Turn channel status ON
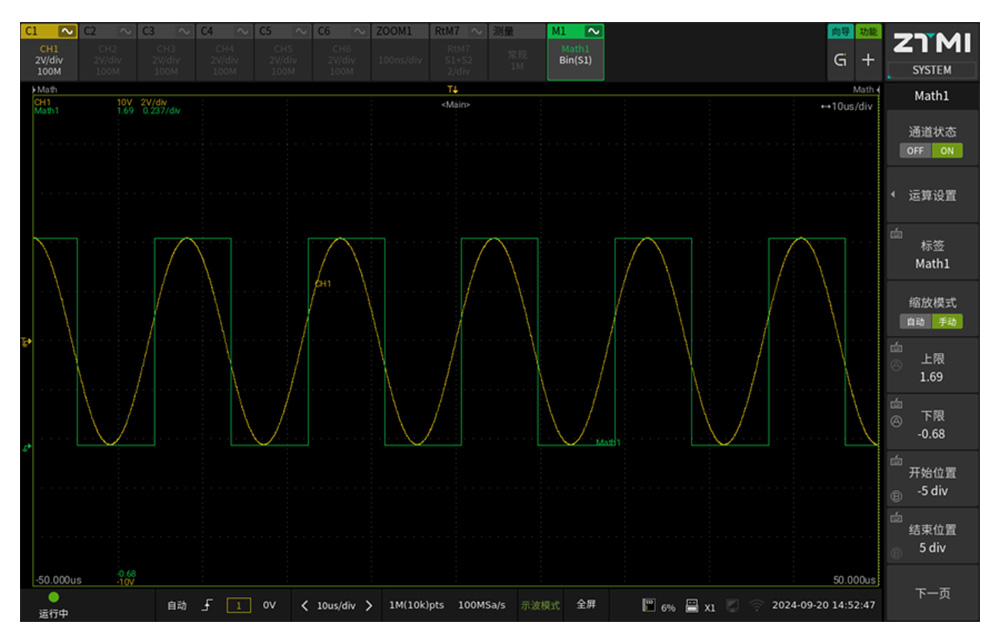The height and width of the screenshot is (644, 1000). 947,151
